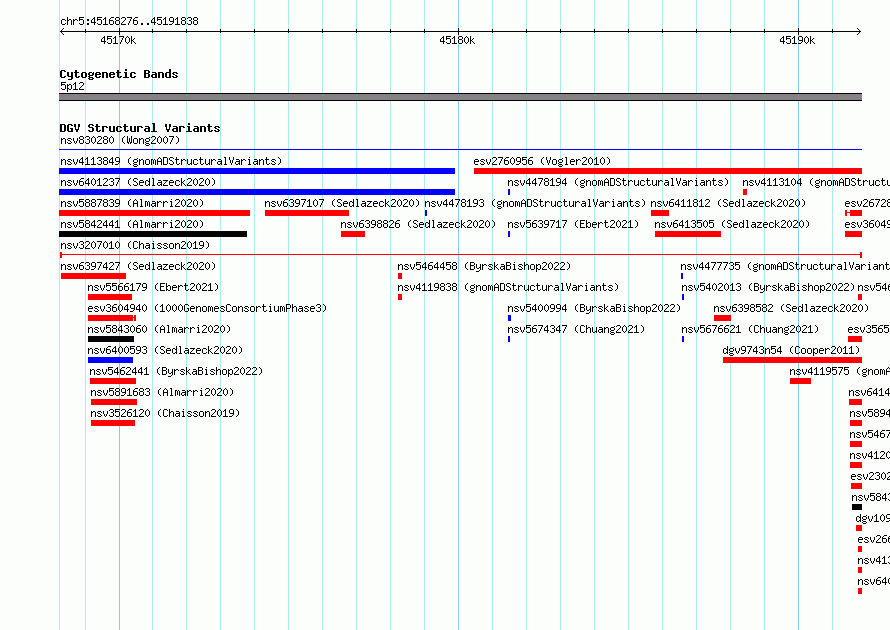Select the nsv4113849 gnomADStructuralVariants label
This screenshot has height=630, width=890.
[171, 161]
